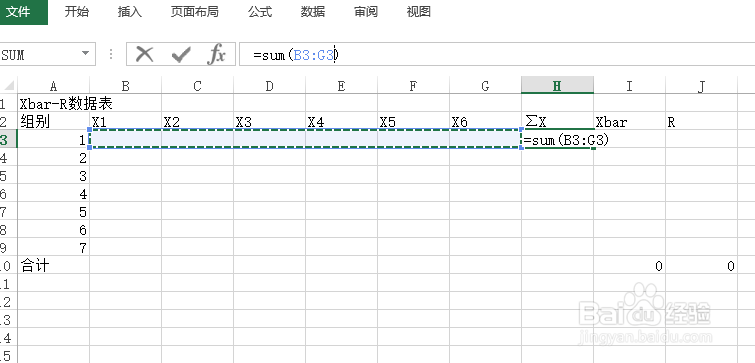Image resolution: width=755 pixels, height=363 pixels.
Task: Click group number 1 cell in column A
Action: [x=53, y=140]
